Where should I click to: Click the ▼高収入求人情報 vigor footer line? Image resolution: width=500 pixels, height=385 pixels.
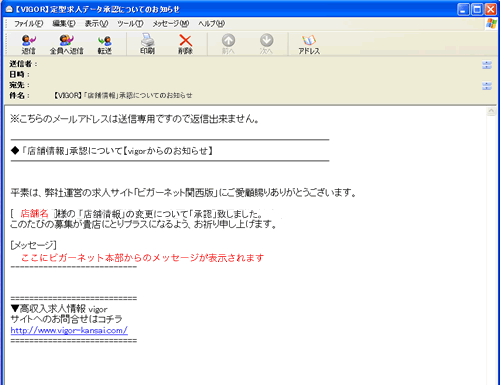pyautogui.click(x=59, y=309)
